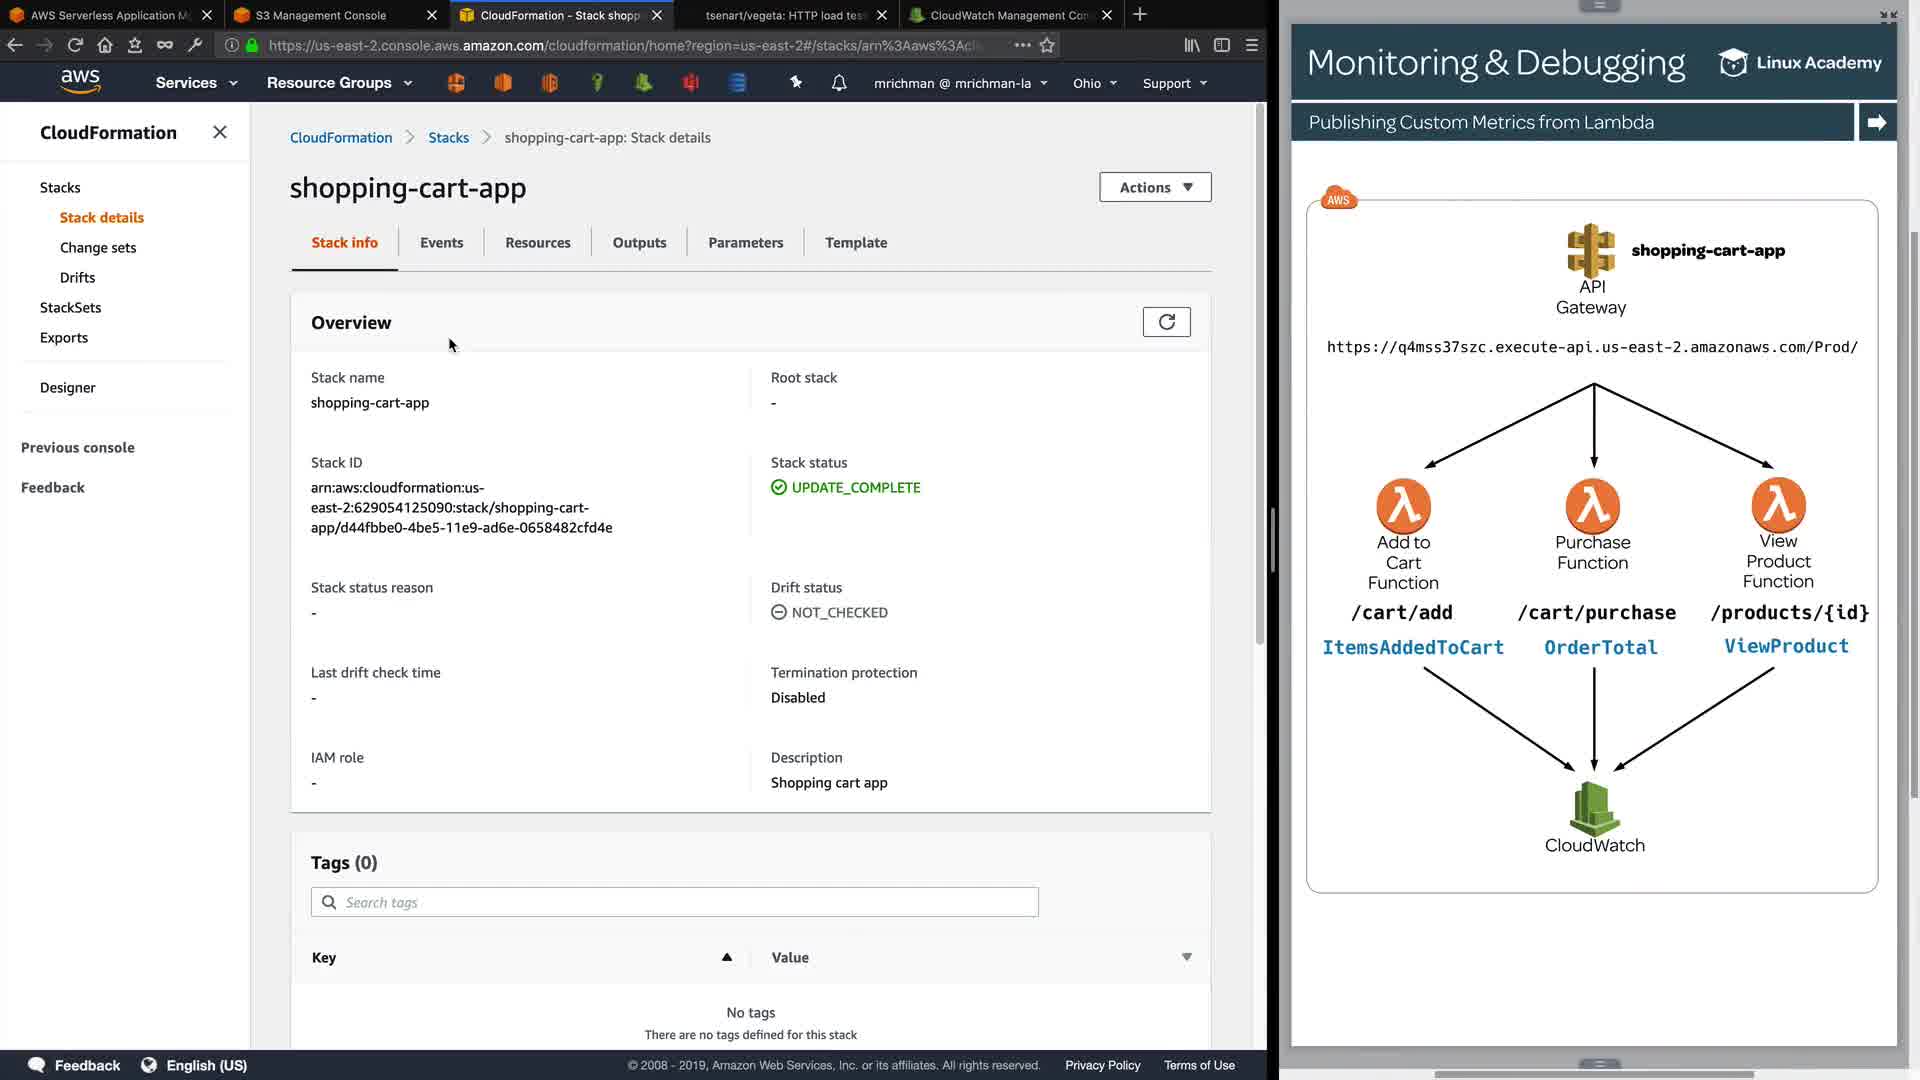Viewport: 1920px width, 1080px height.
Task: Switch to the Events tab
Action: 441,243
